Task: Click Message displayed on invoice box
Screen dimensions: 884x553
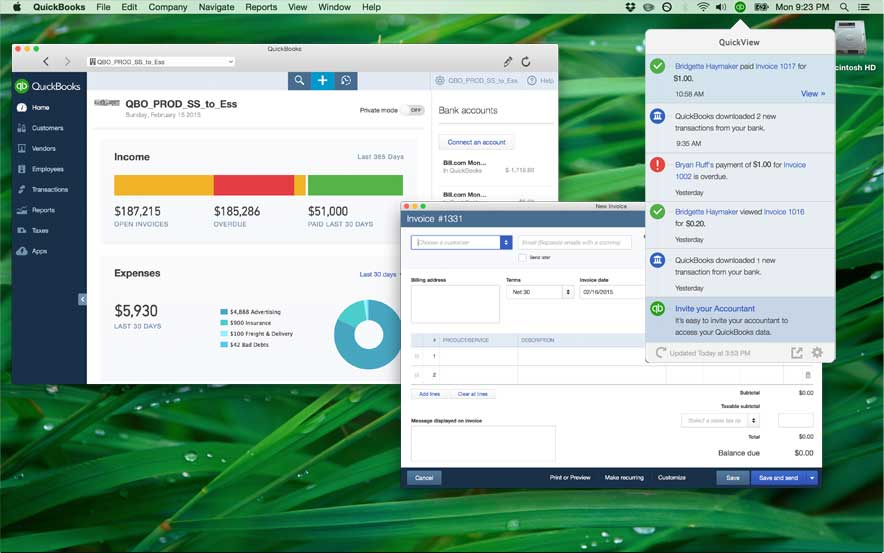Action: (483, 444)
